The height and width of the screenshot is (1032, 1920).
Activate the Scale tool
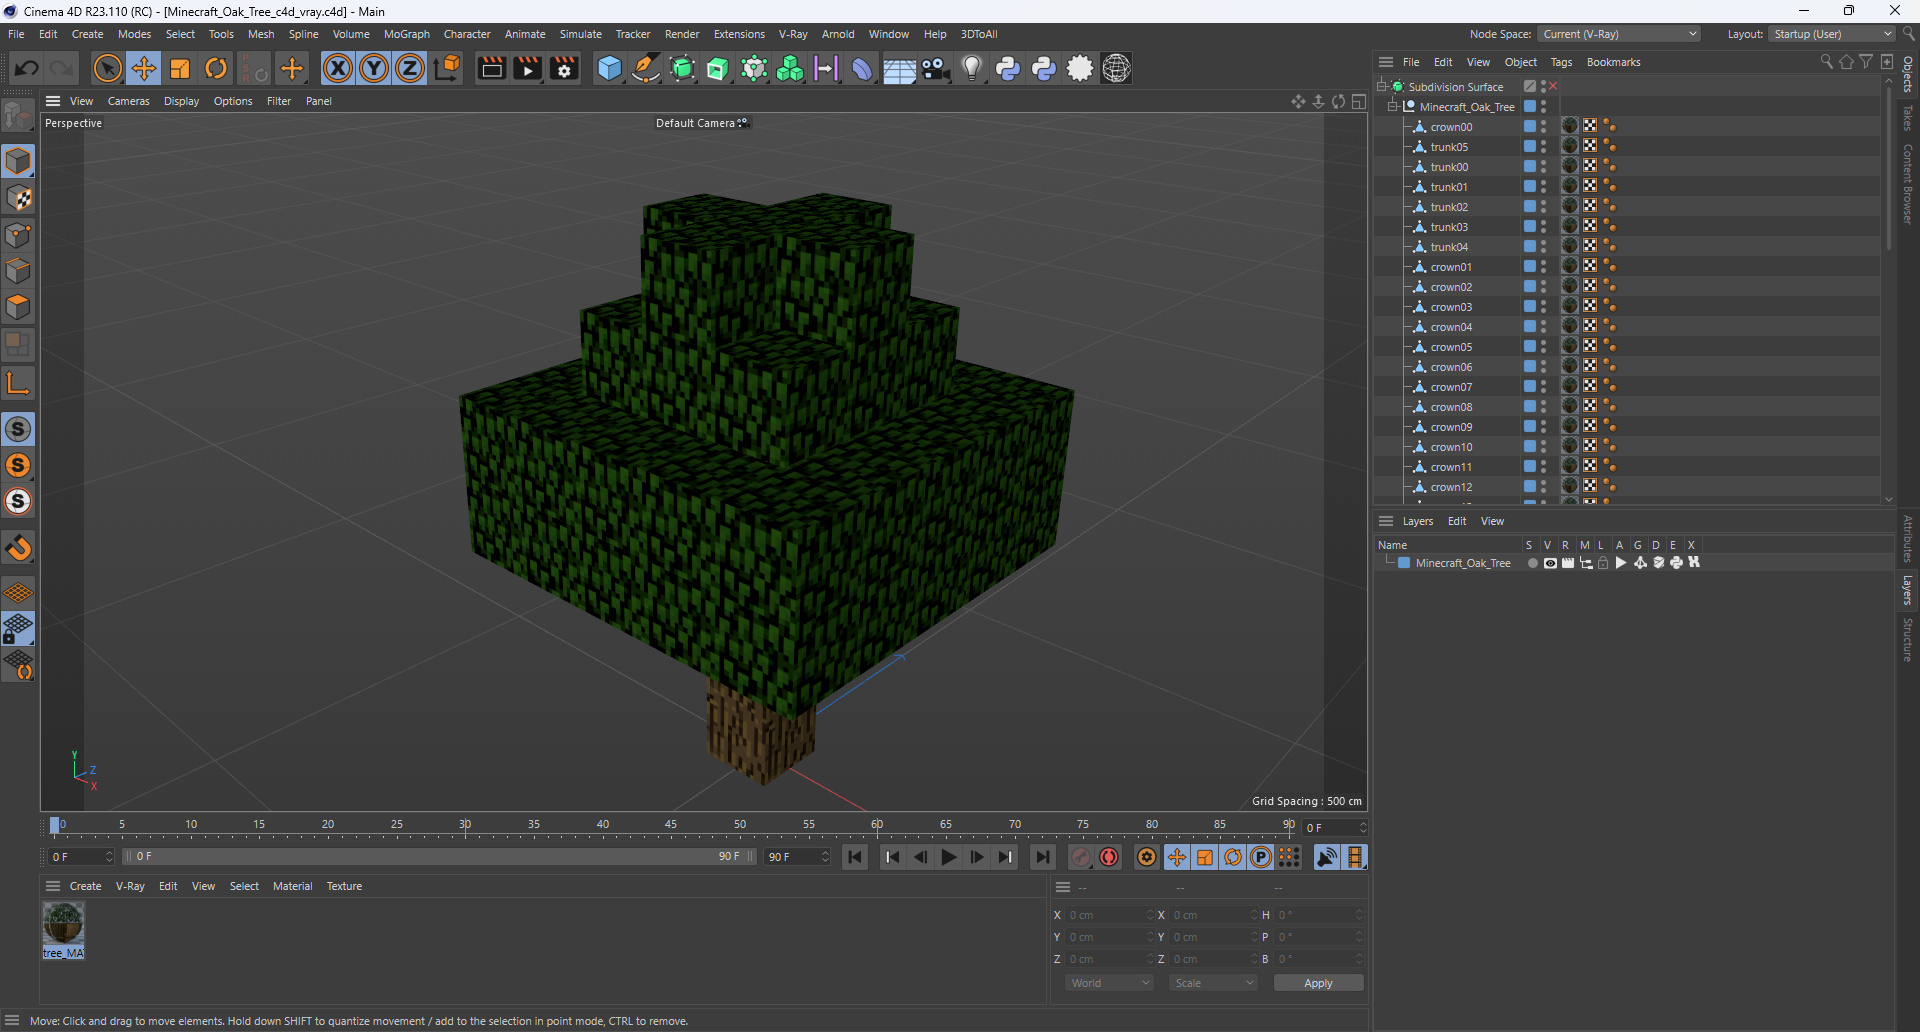click(180, 68)
